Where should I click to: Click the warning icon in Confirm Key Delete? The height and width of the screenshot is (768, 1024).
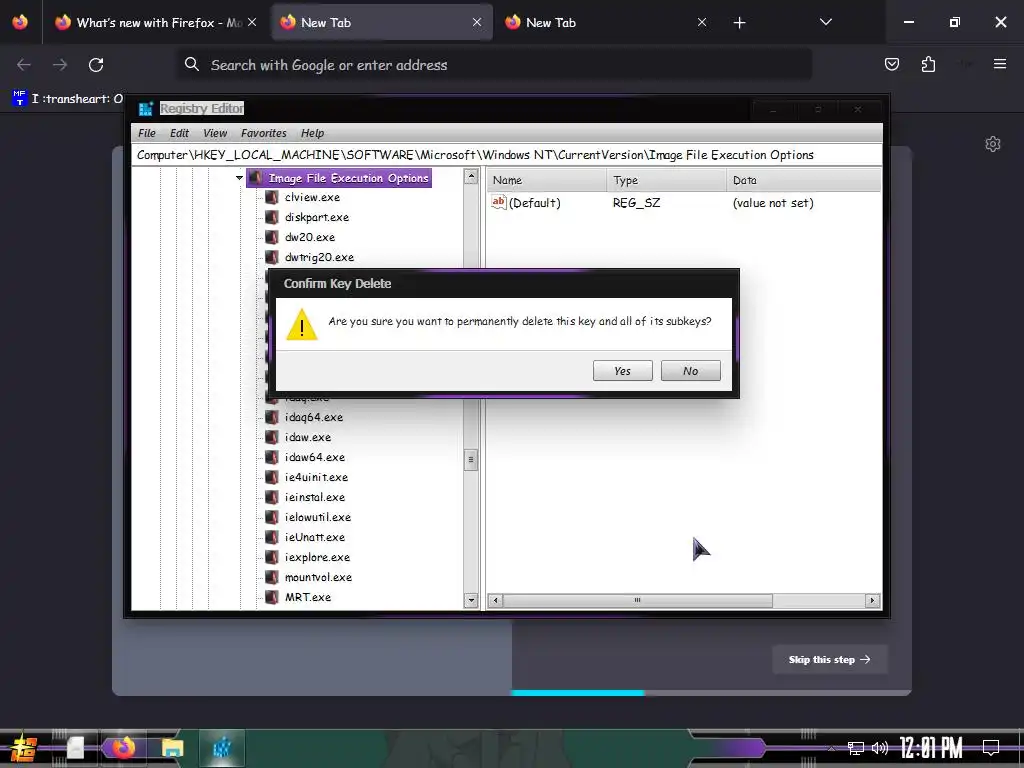pos(302,325)
